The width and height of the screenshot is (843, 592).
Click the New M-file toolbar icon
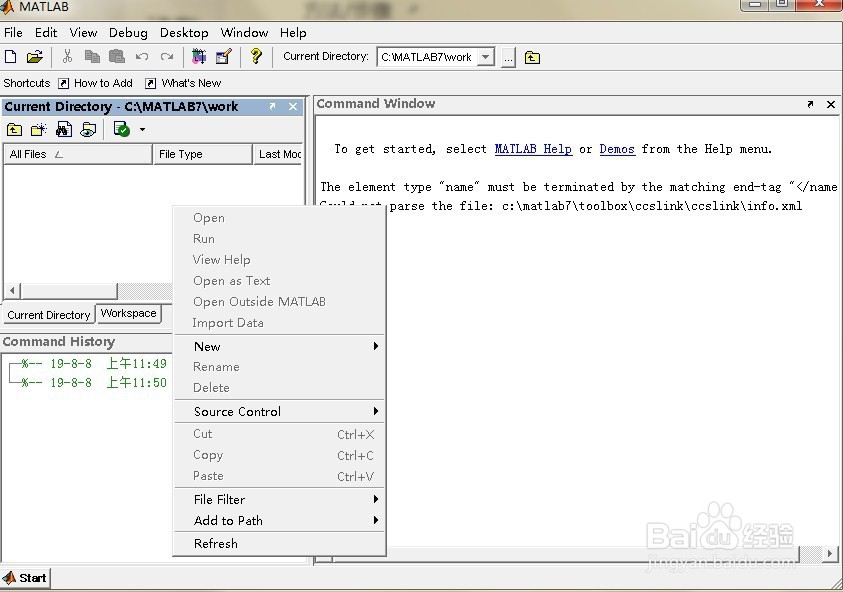point(11,56)
